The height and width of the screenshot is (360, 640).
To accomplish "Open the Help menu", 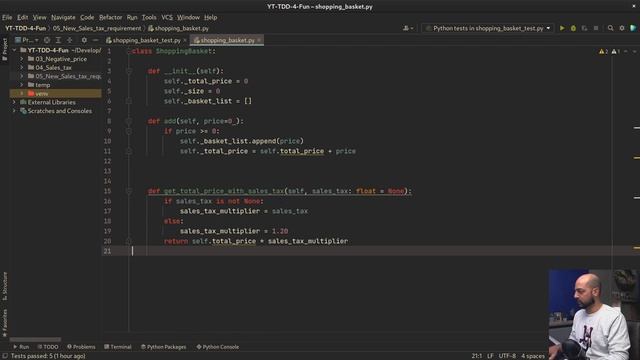I will pos(211,17).
